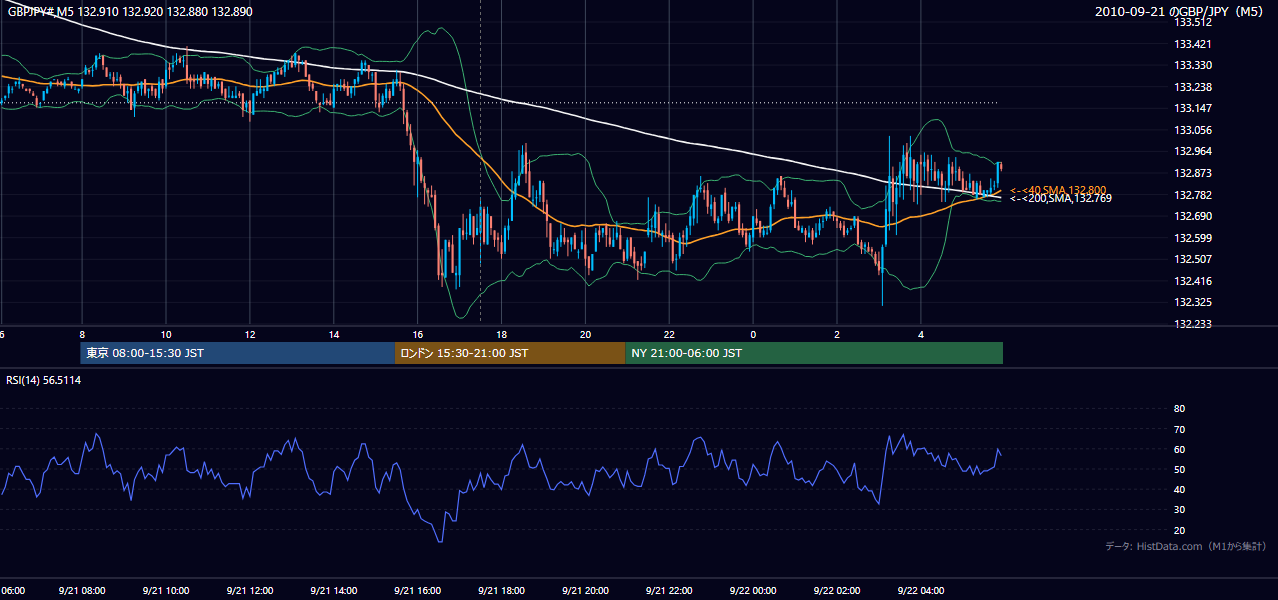This screenshot has height=600, width=1278.
Task: Click the 2010-09-21 GBP/JPY (M5) chart title
Action: 1180,12
